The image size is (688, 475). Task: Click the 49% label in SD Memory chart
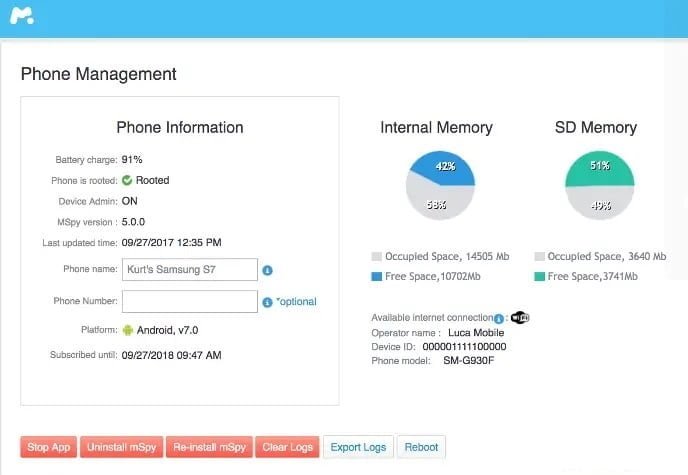[601, 205]
